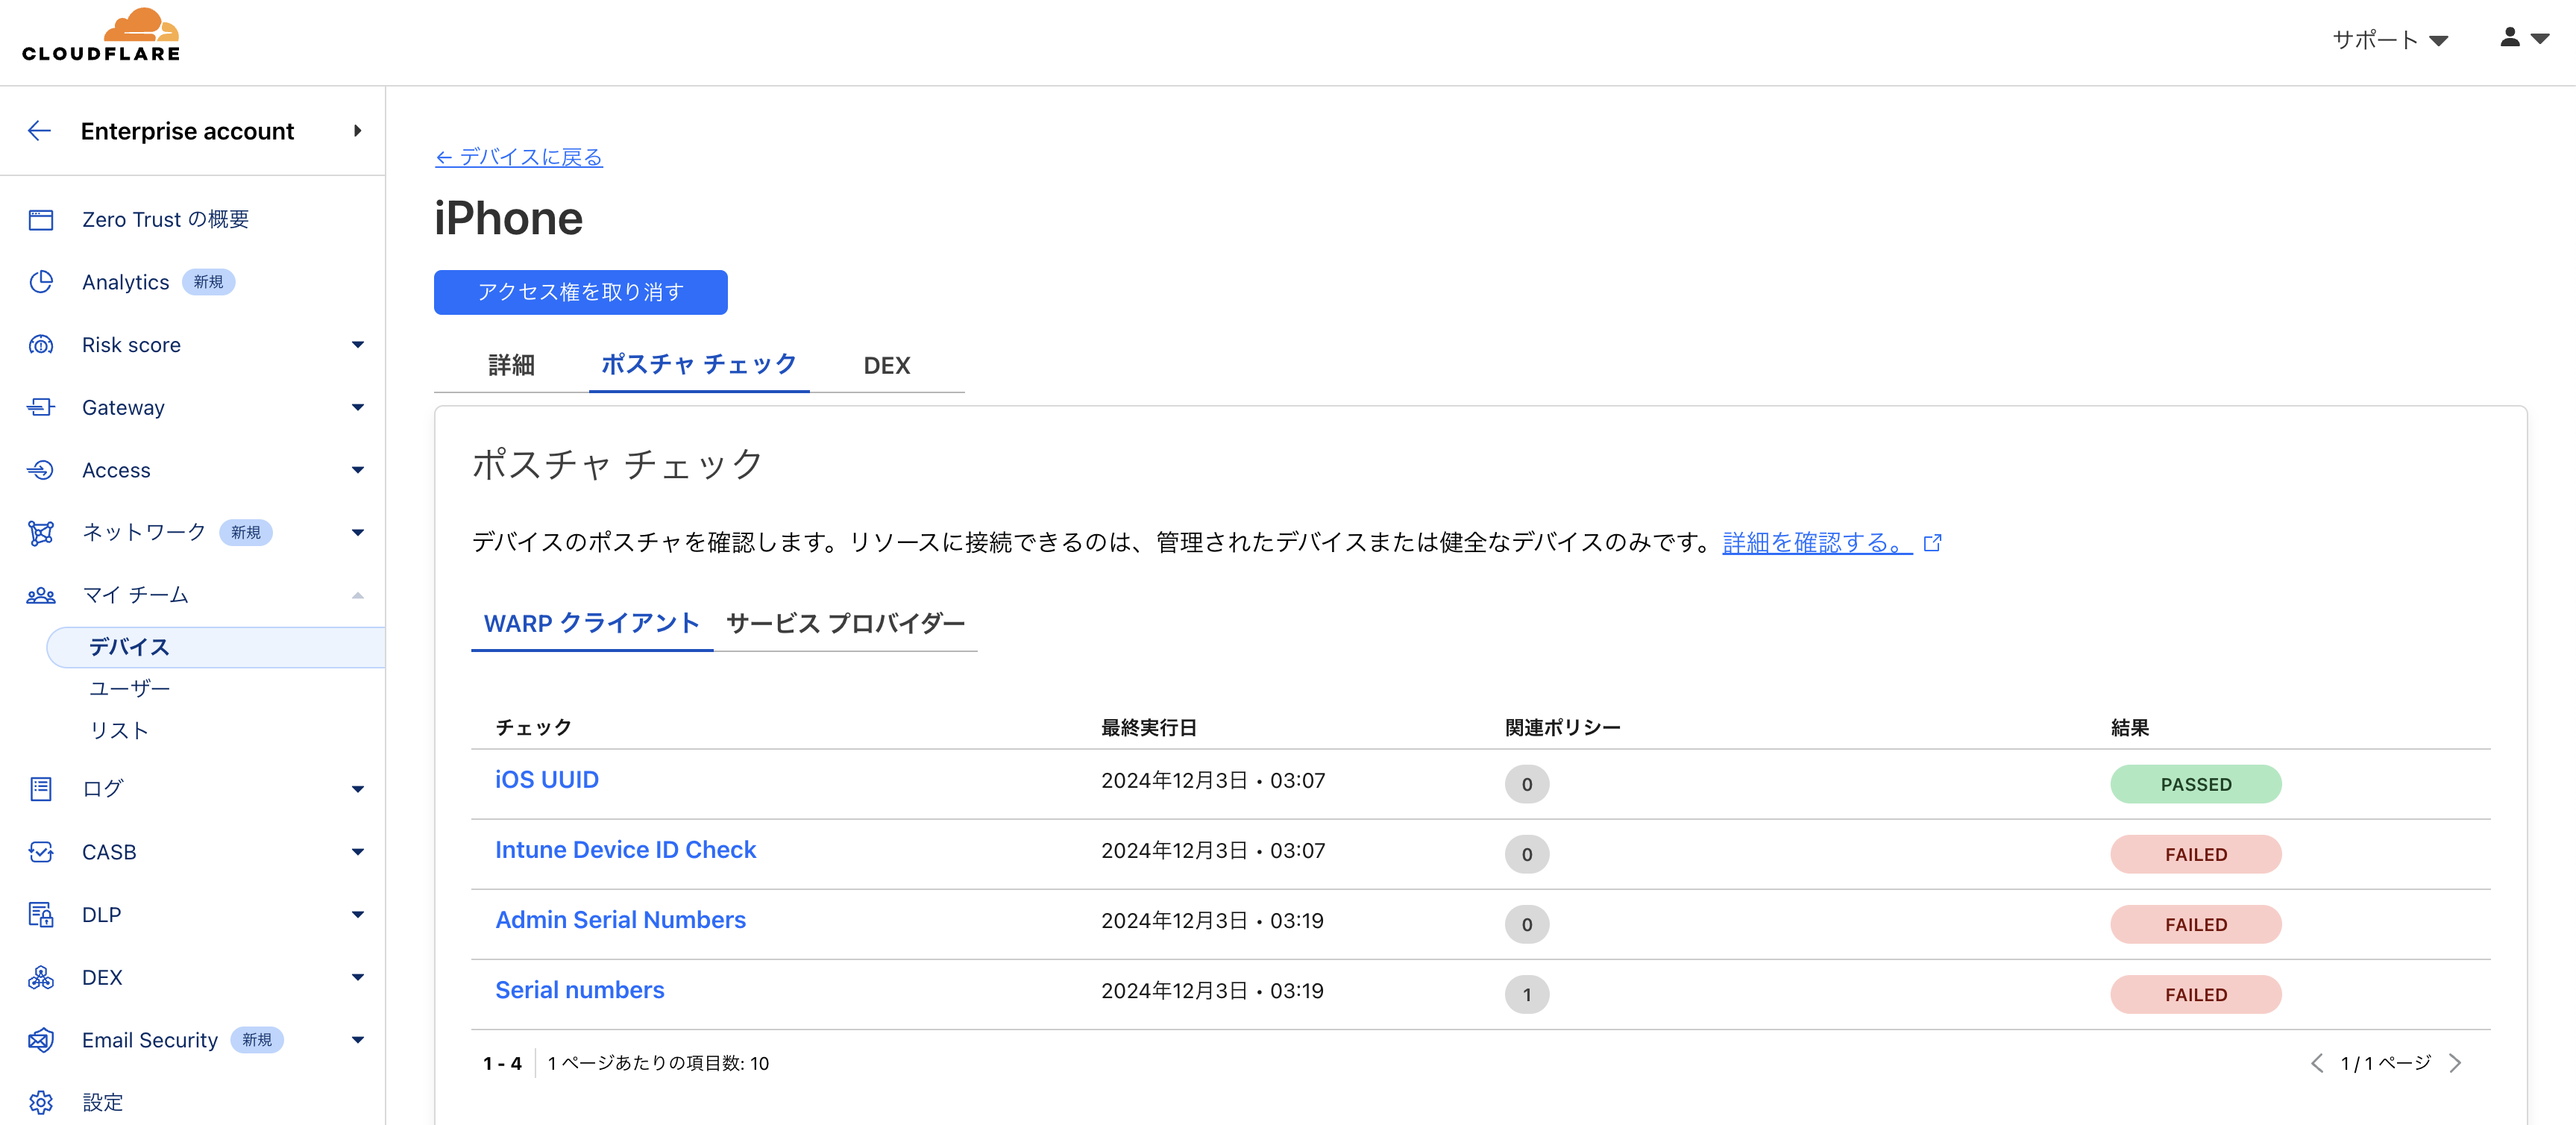Screen dimensions: 2576x1125
Task: Switch to the 詳細 tab
Action: pos(511,366)
